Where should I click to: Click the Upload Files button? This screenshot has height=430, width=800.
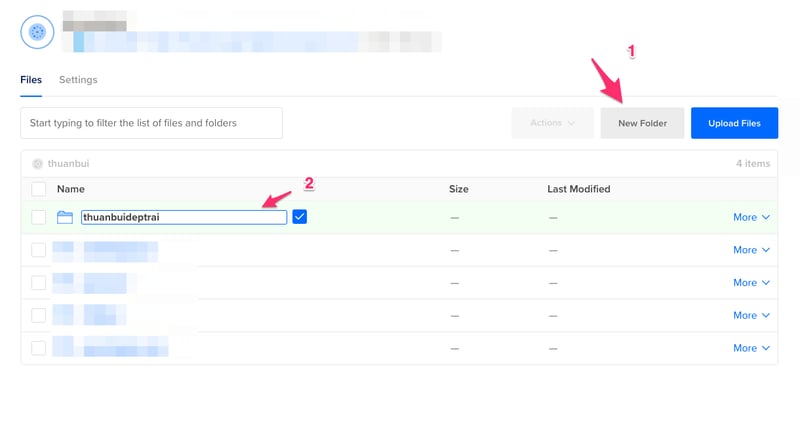point(734,123)
